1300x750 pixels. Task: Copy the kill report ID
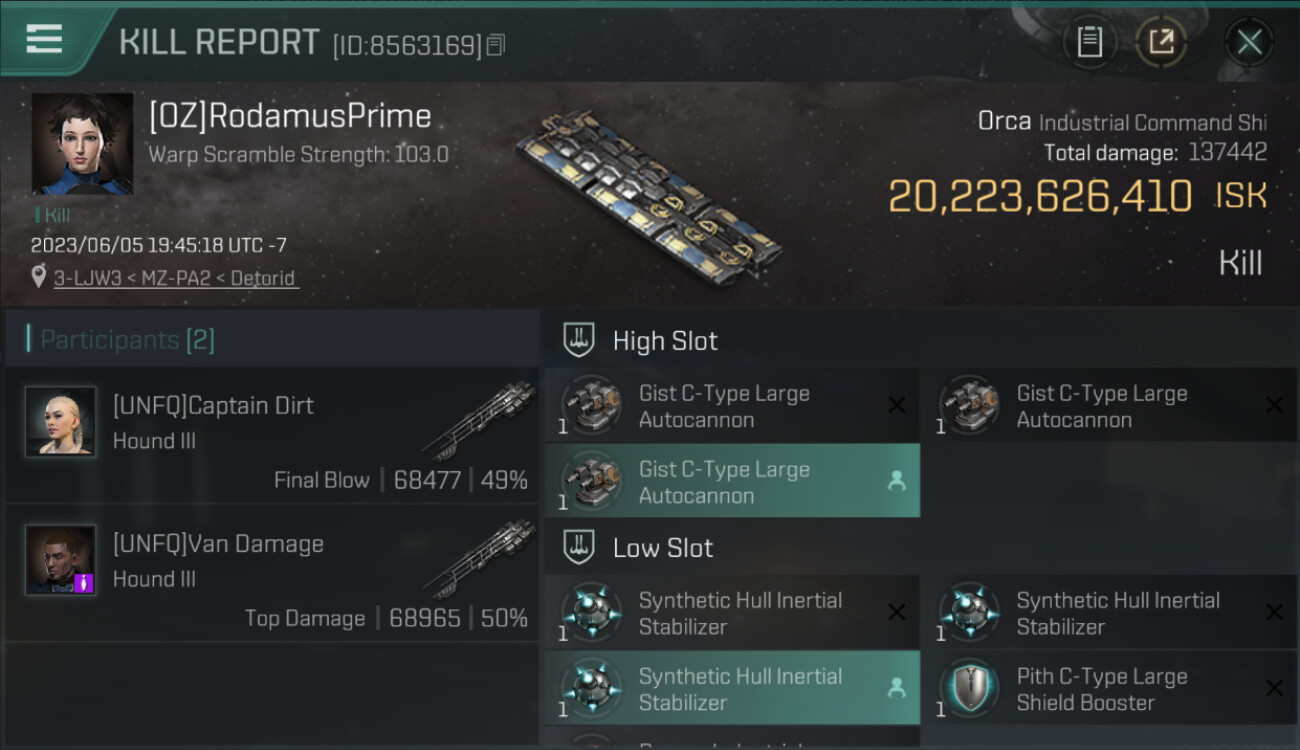(497, 45)
